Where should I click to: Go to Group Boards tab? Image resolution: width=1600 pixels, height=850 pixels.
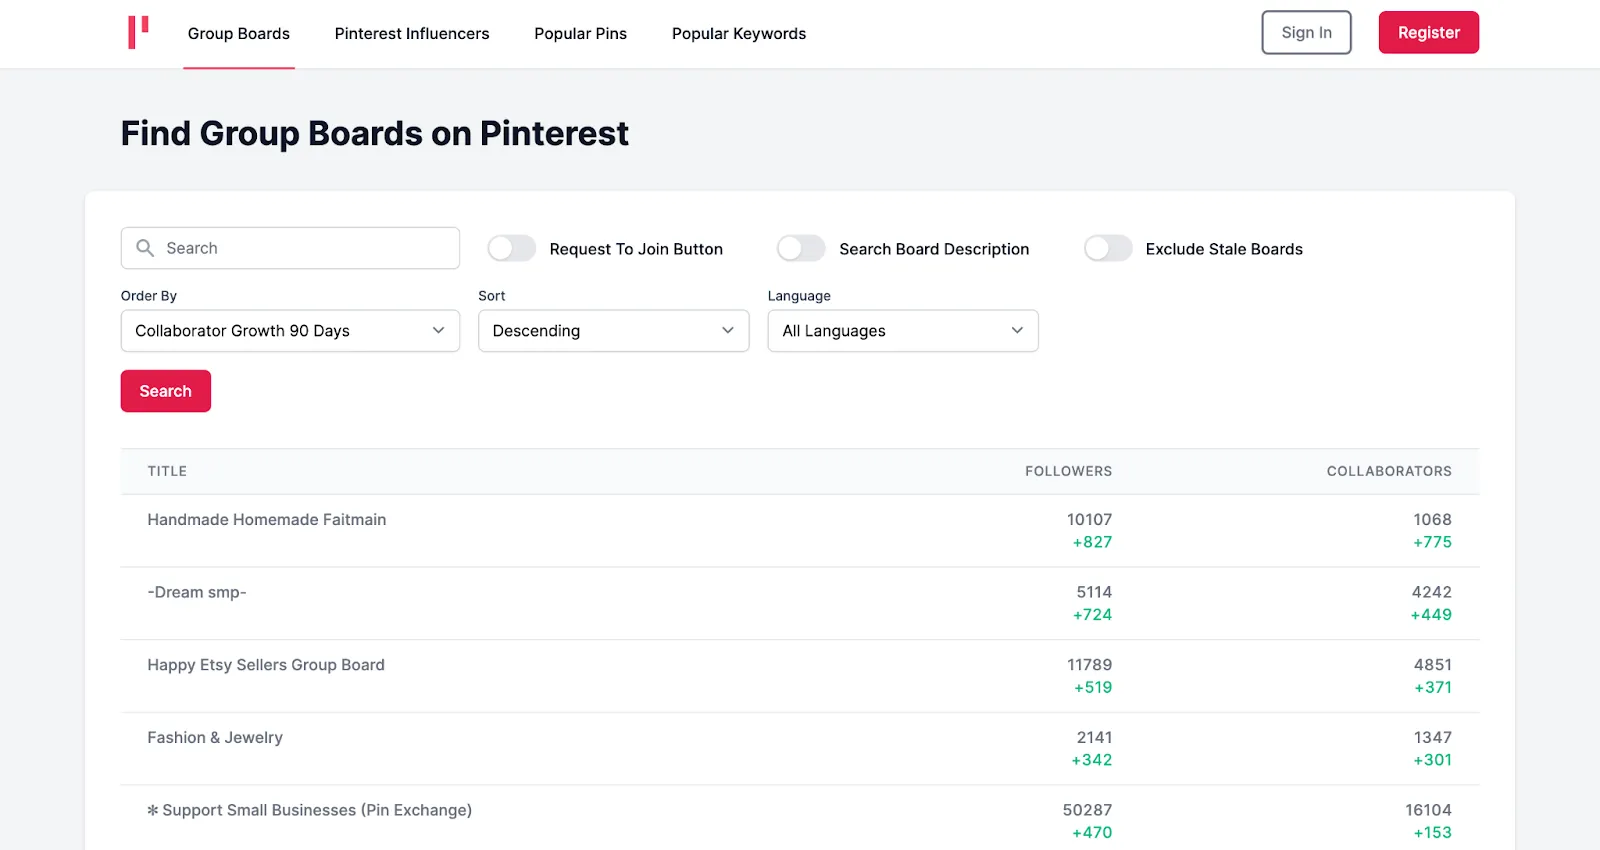(239, 34)
